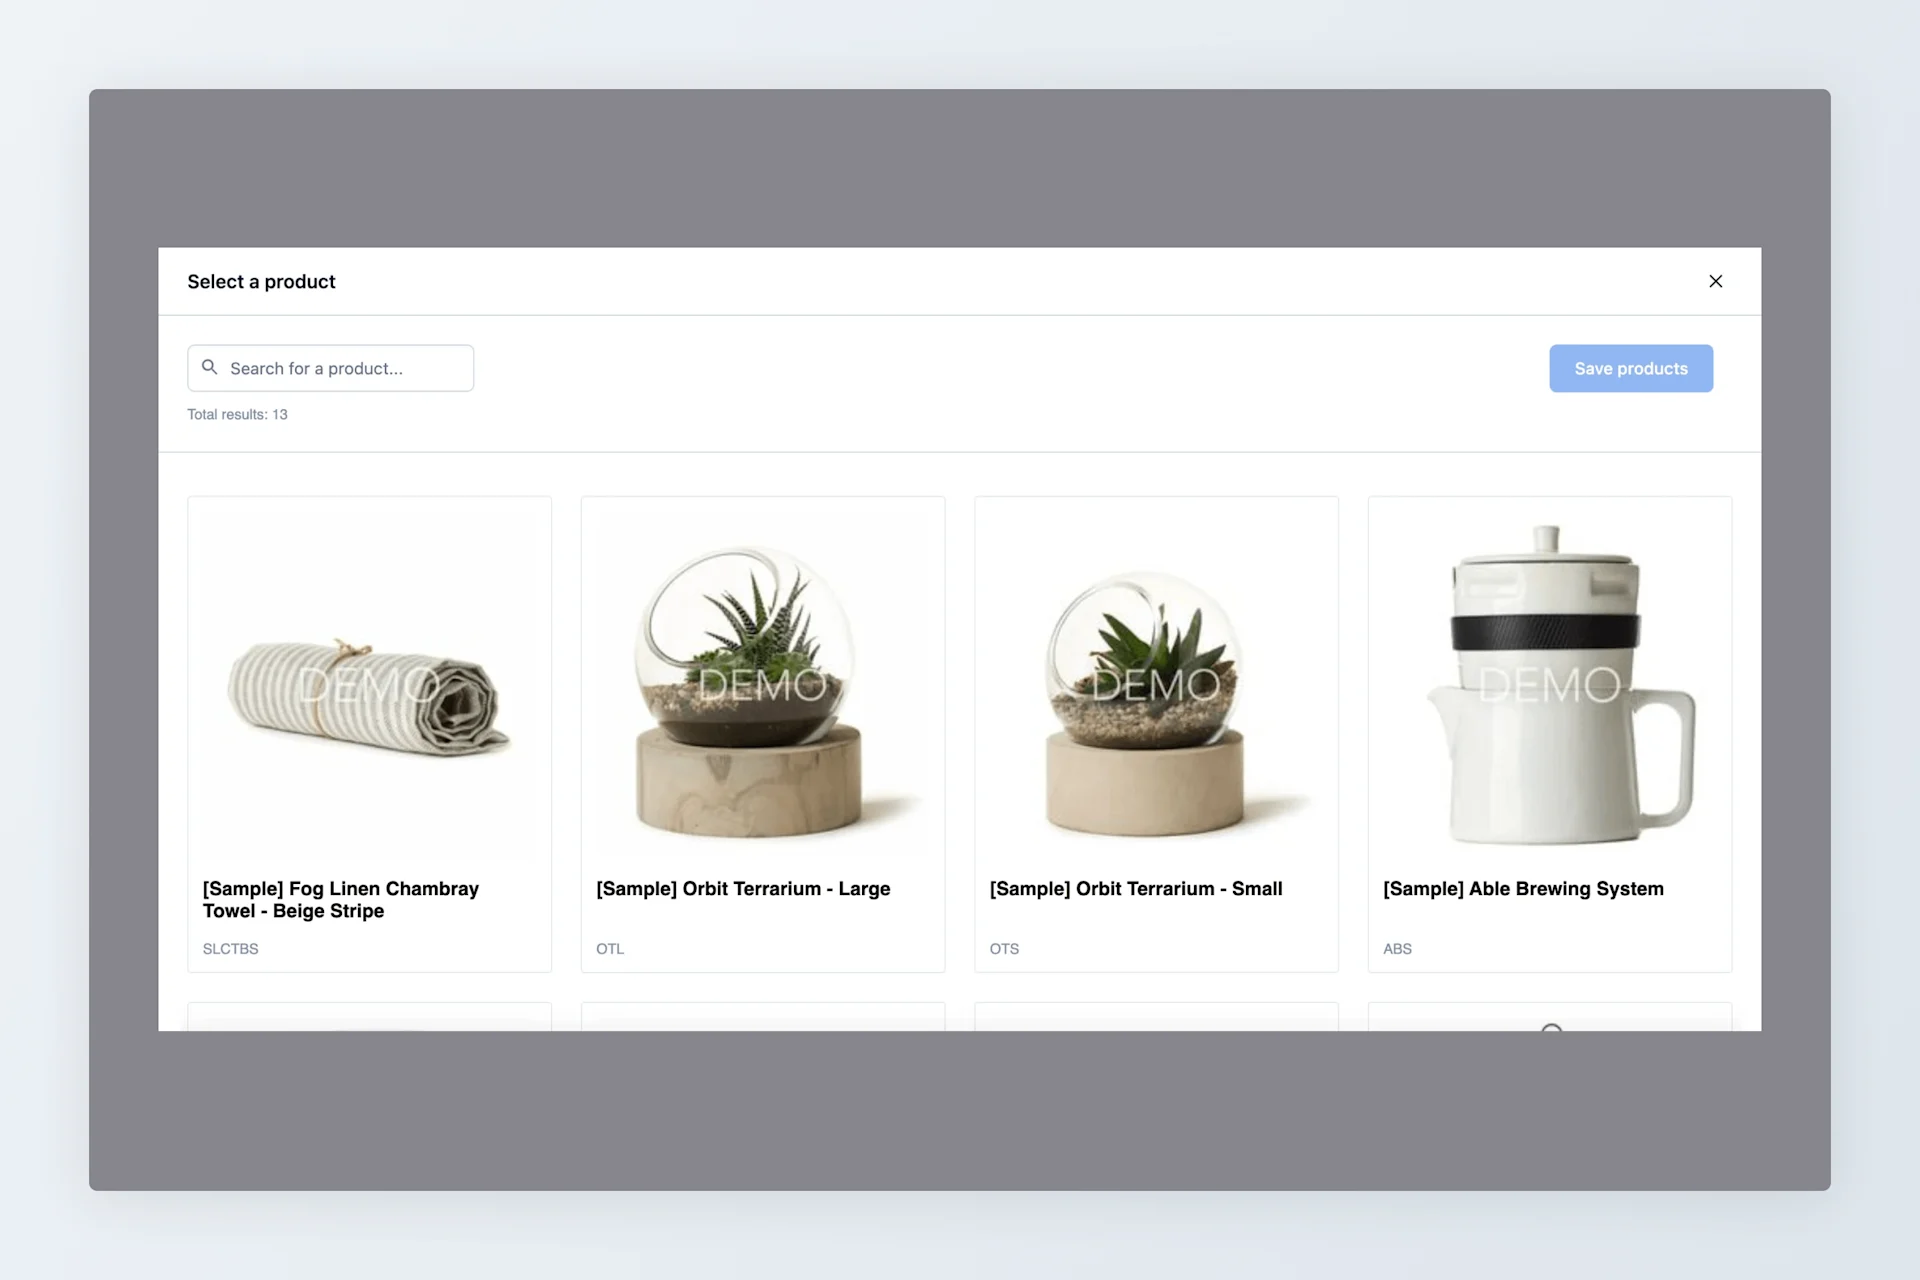This screenshot has width=1920, height=1280.
Task: Click the Able Brewing System title
Action: (x=1523, y=888)
